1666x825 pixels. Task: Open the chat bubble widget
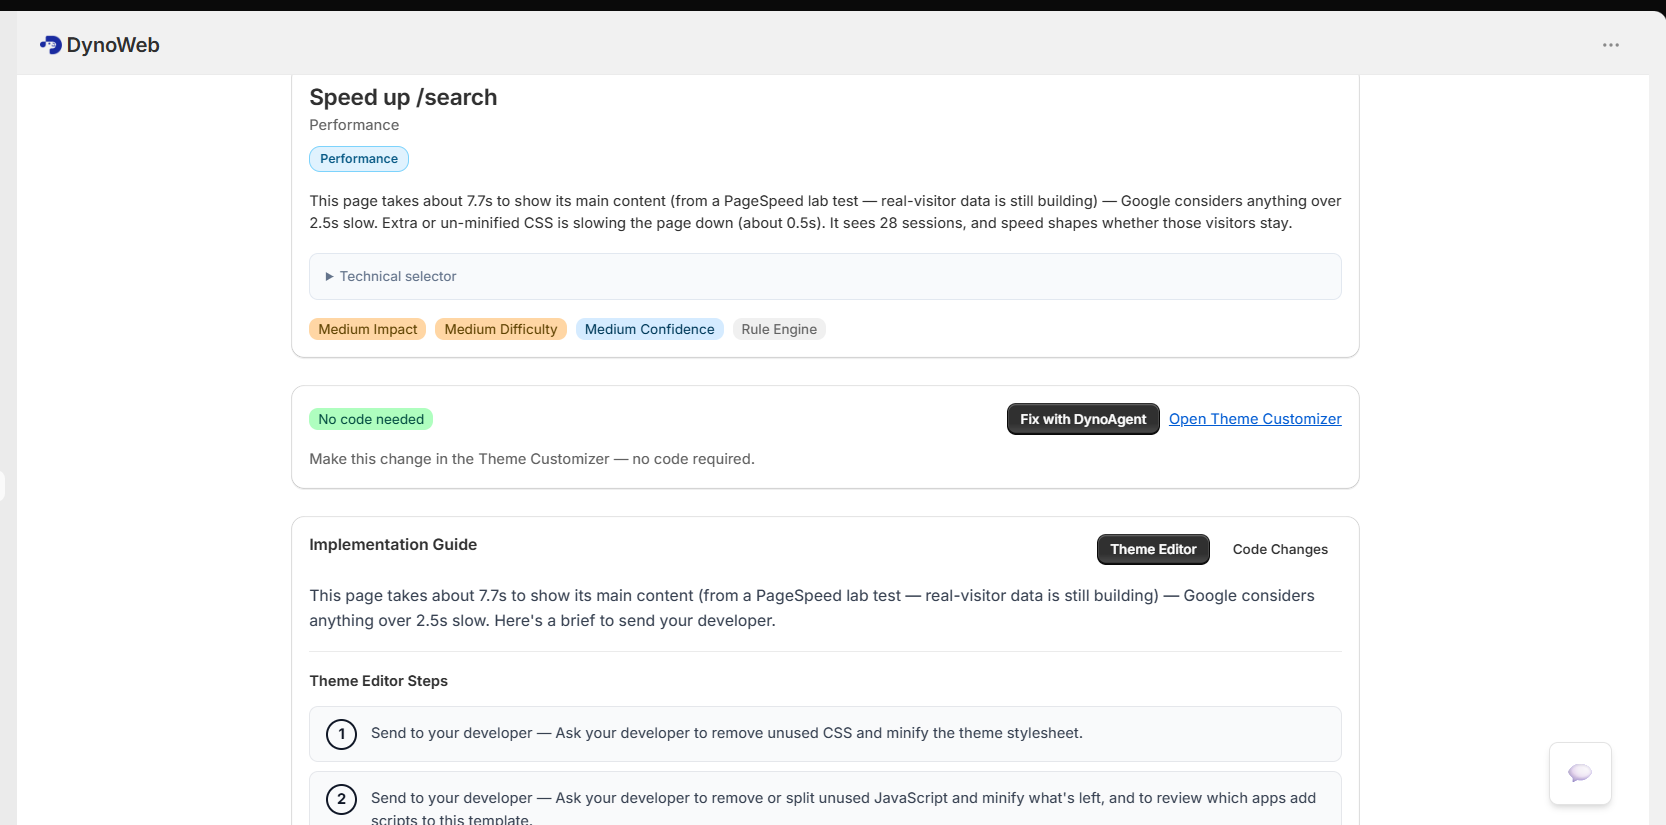point(1580,773)
